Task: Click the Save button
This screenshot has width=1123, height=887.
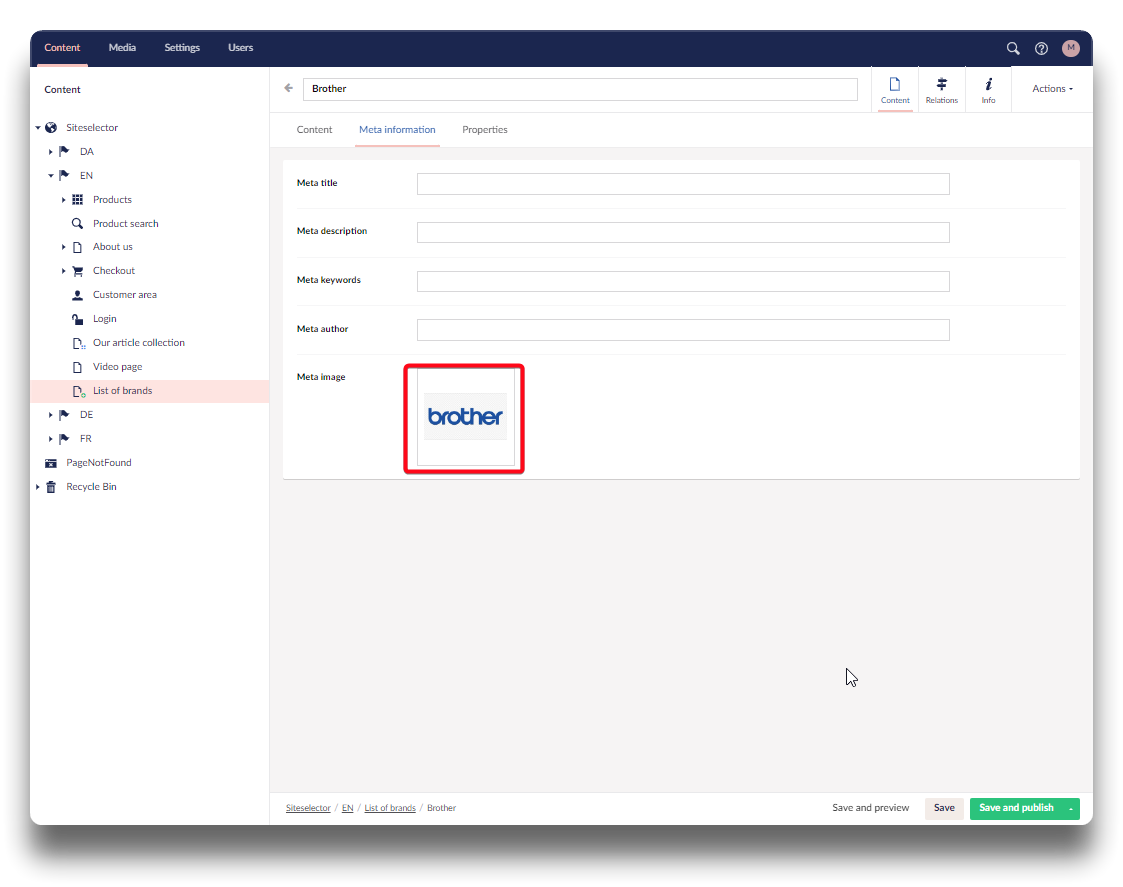Action: (x=944, y=808)
